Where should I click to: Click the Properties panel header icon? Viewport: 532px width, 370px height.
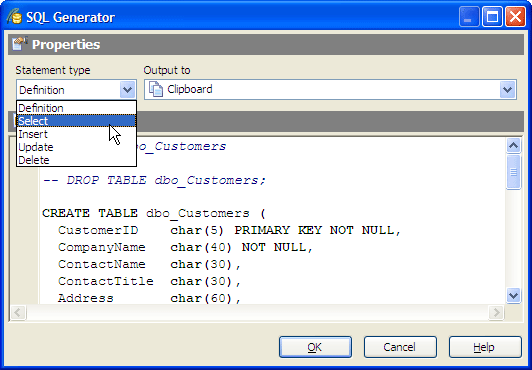click(x=20, y=44)
